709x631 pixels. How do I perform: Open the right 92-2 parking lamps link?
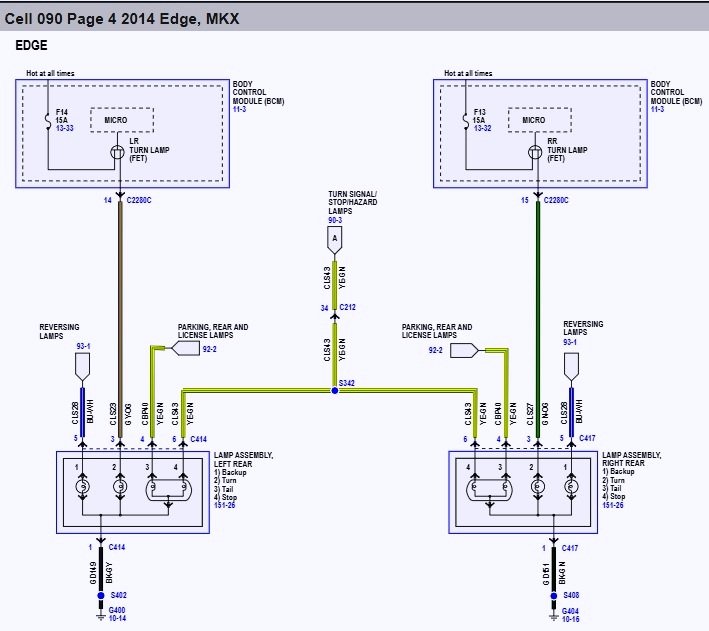[435, 350]
